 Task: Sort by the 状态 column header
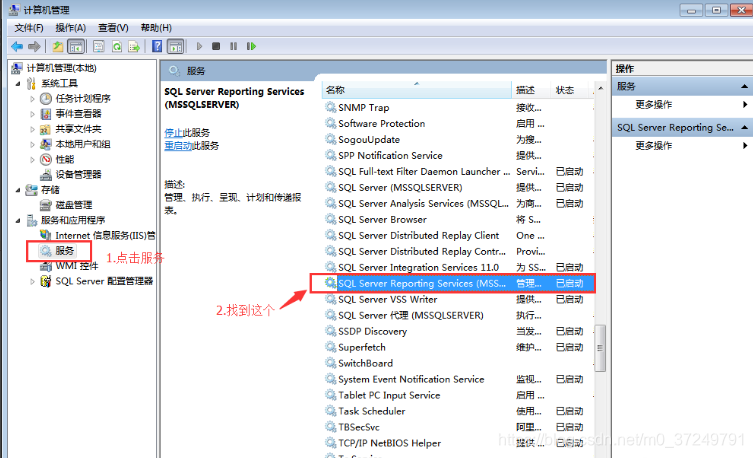click(570, 90)
